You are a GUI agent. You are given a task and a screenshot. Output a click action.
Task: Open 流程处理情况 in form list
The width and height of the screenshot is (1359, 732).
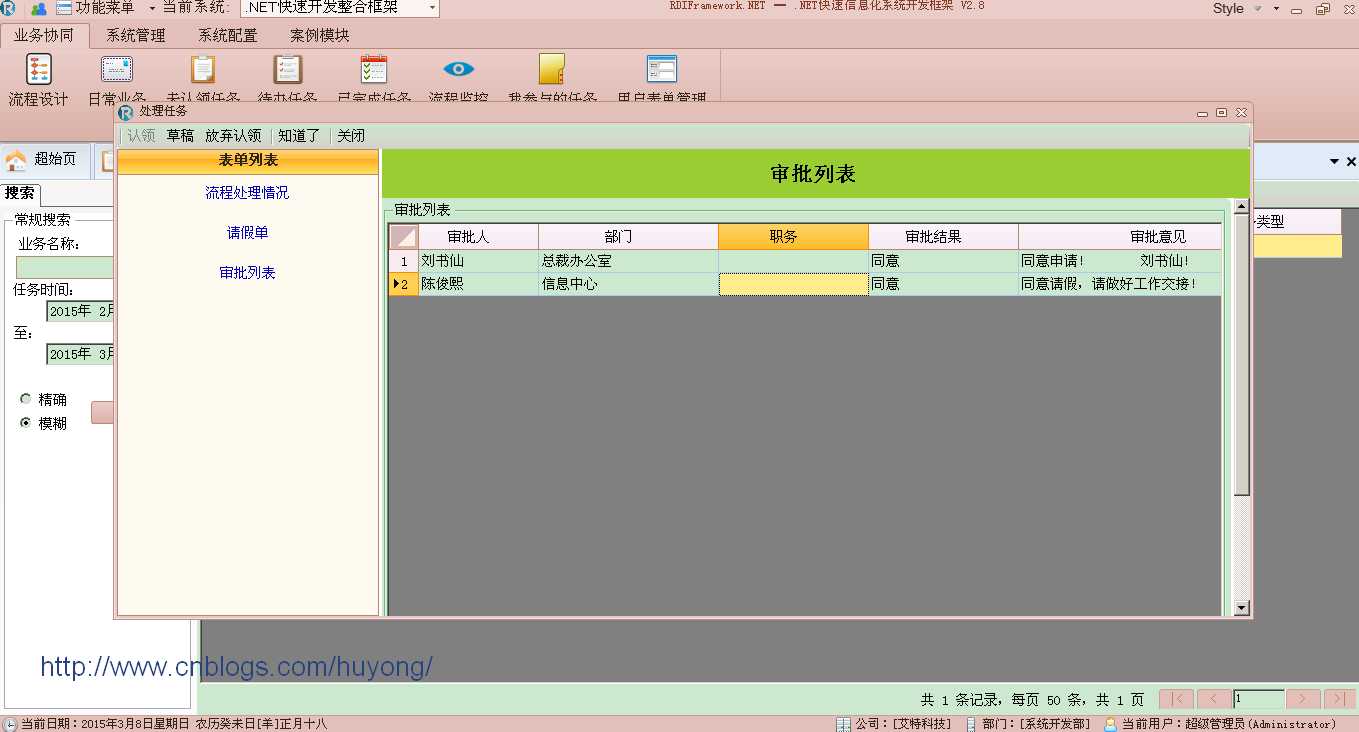click(247, 193)
